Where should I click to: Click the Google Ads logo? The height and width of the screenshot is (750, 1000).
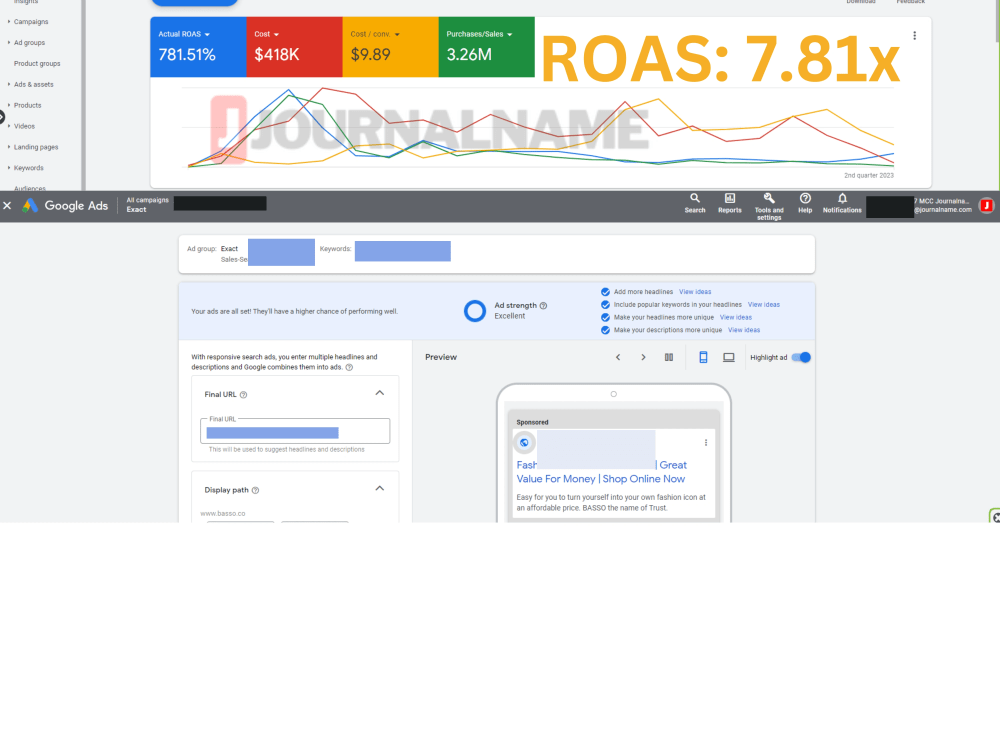(65, 205)
